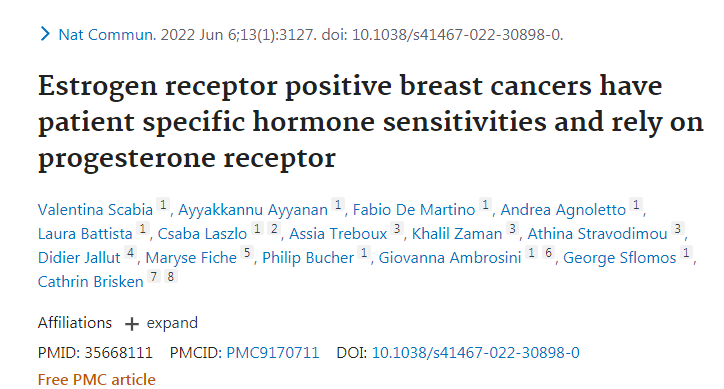Open author Valentina Scabia
Screen dimensions: 724x389
pos(95,210)
